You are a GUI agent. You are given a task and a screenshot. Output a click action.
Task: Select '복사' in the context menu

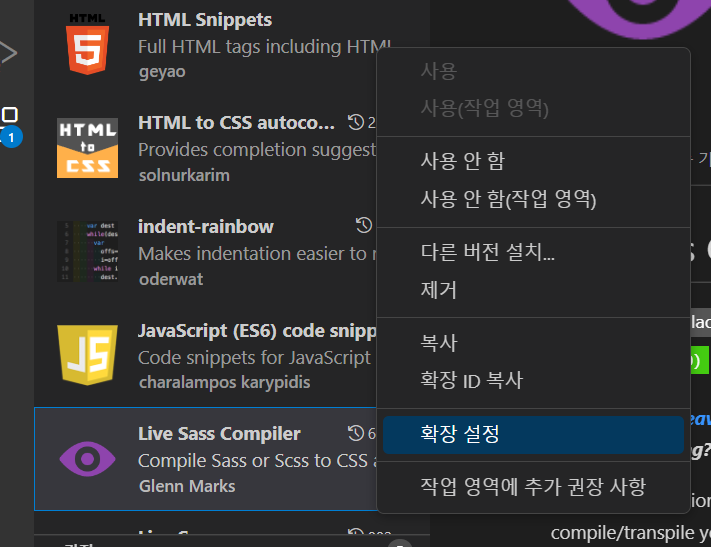(533, 342)
